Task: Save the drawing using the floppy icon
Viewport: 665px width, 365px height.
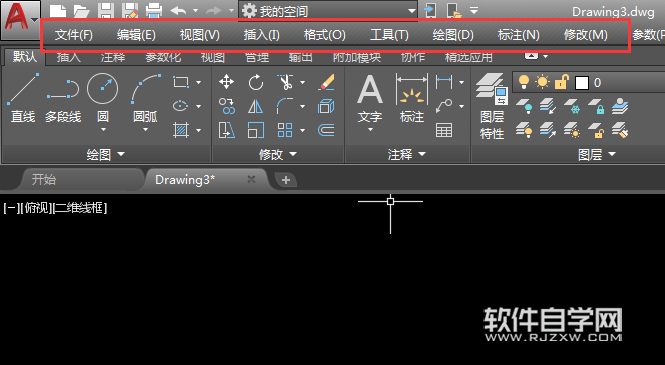Action: click(106, 11)
